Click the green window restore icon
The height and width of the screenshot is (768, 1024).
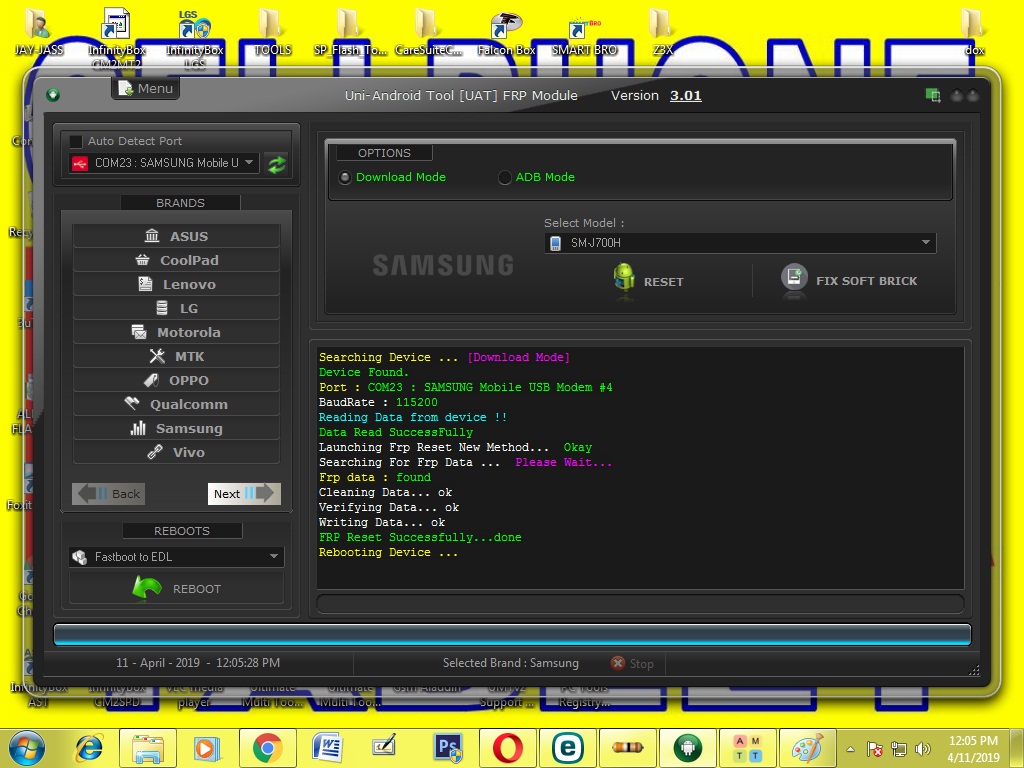coord(933,95)
